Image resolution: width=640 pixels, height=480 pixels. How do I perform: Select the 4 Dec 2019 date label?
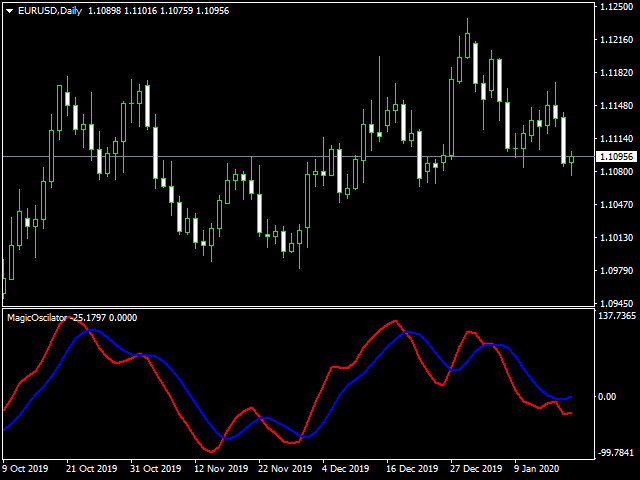click(345, 469)
